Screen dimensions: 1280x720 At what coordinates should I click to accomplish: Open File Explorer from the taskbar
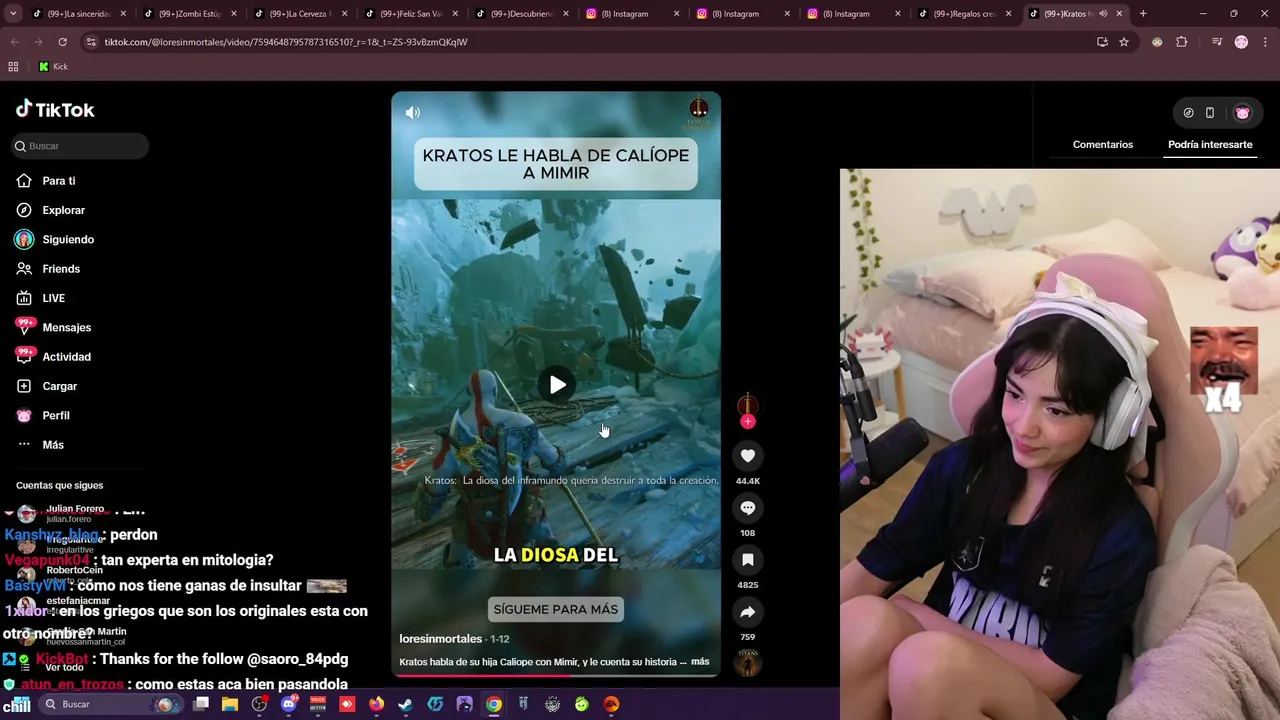(230, 704)
